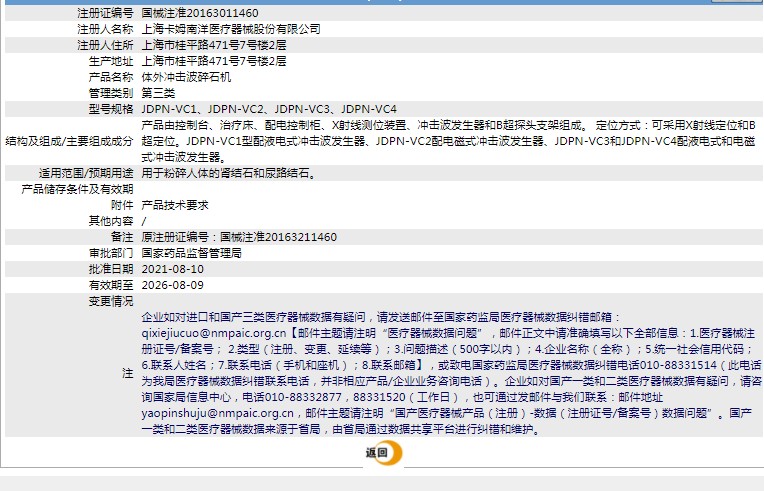Click the 适用范围/预期用途 label
764x491 pixels.
tap(86, 173)
